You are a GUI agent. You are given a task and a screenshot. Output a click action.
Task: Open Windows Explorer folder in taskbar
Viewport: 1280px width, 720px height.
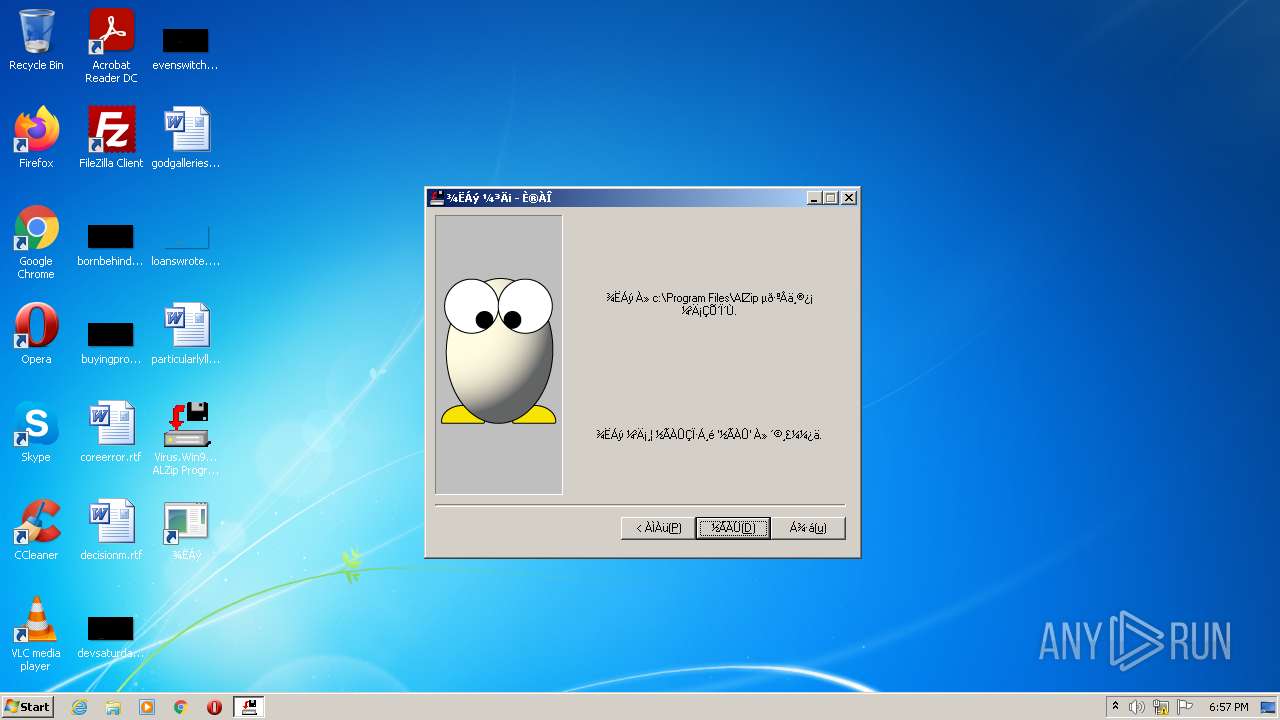point(113,707)
